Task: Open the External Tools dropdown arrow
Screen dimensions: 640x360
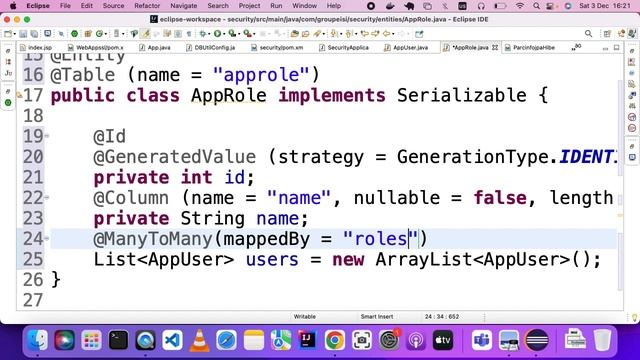Action: (254, 34)
